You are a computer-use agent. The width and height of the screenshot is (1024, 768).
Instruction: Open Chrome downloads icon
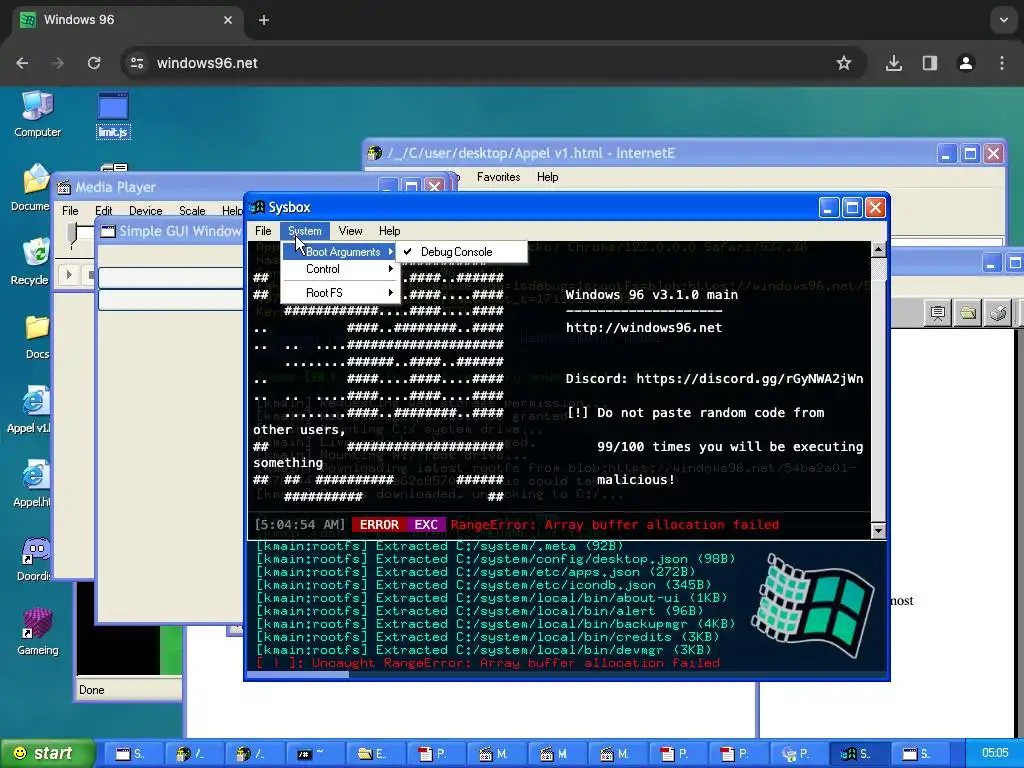(x=894, y=63)
